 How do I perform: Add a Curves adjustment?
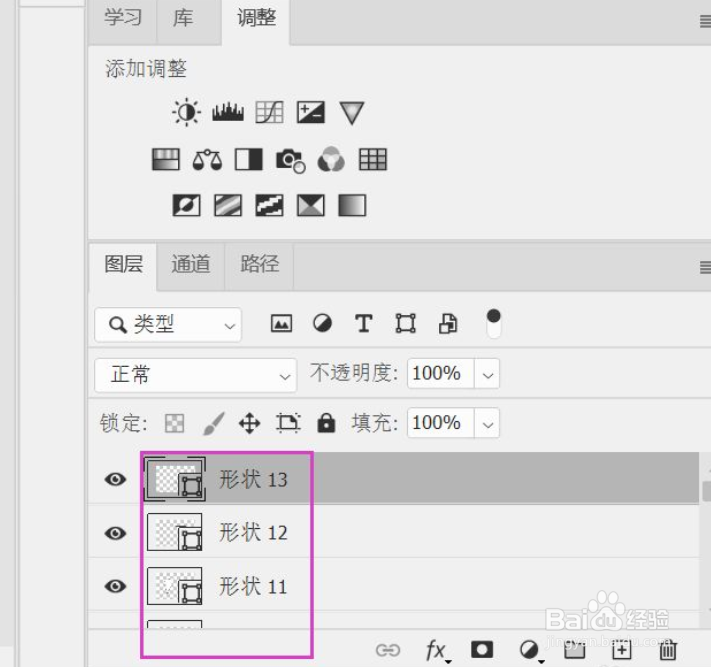pos(269,112)
